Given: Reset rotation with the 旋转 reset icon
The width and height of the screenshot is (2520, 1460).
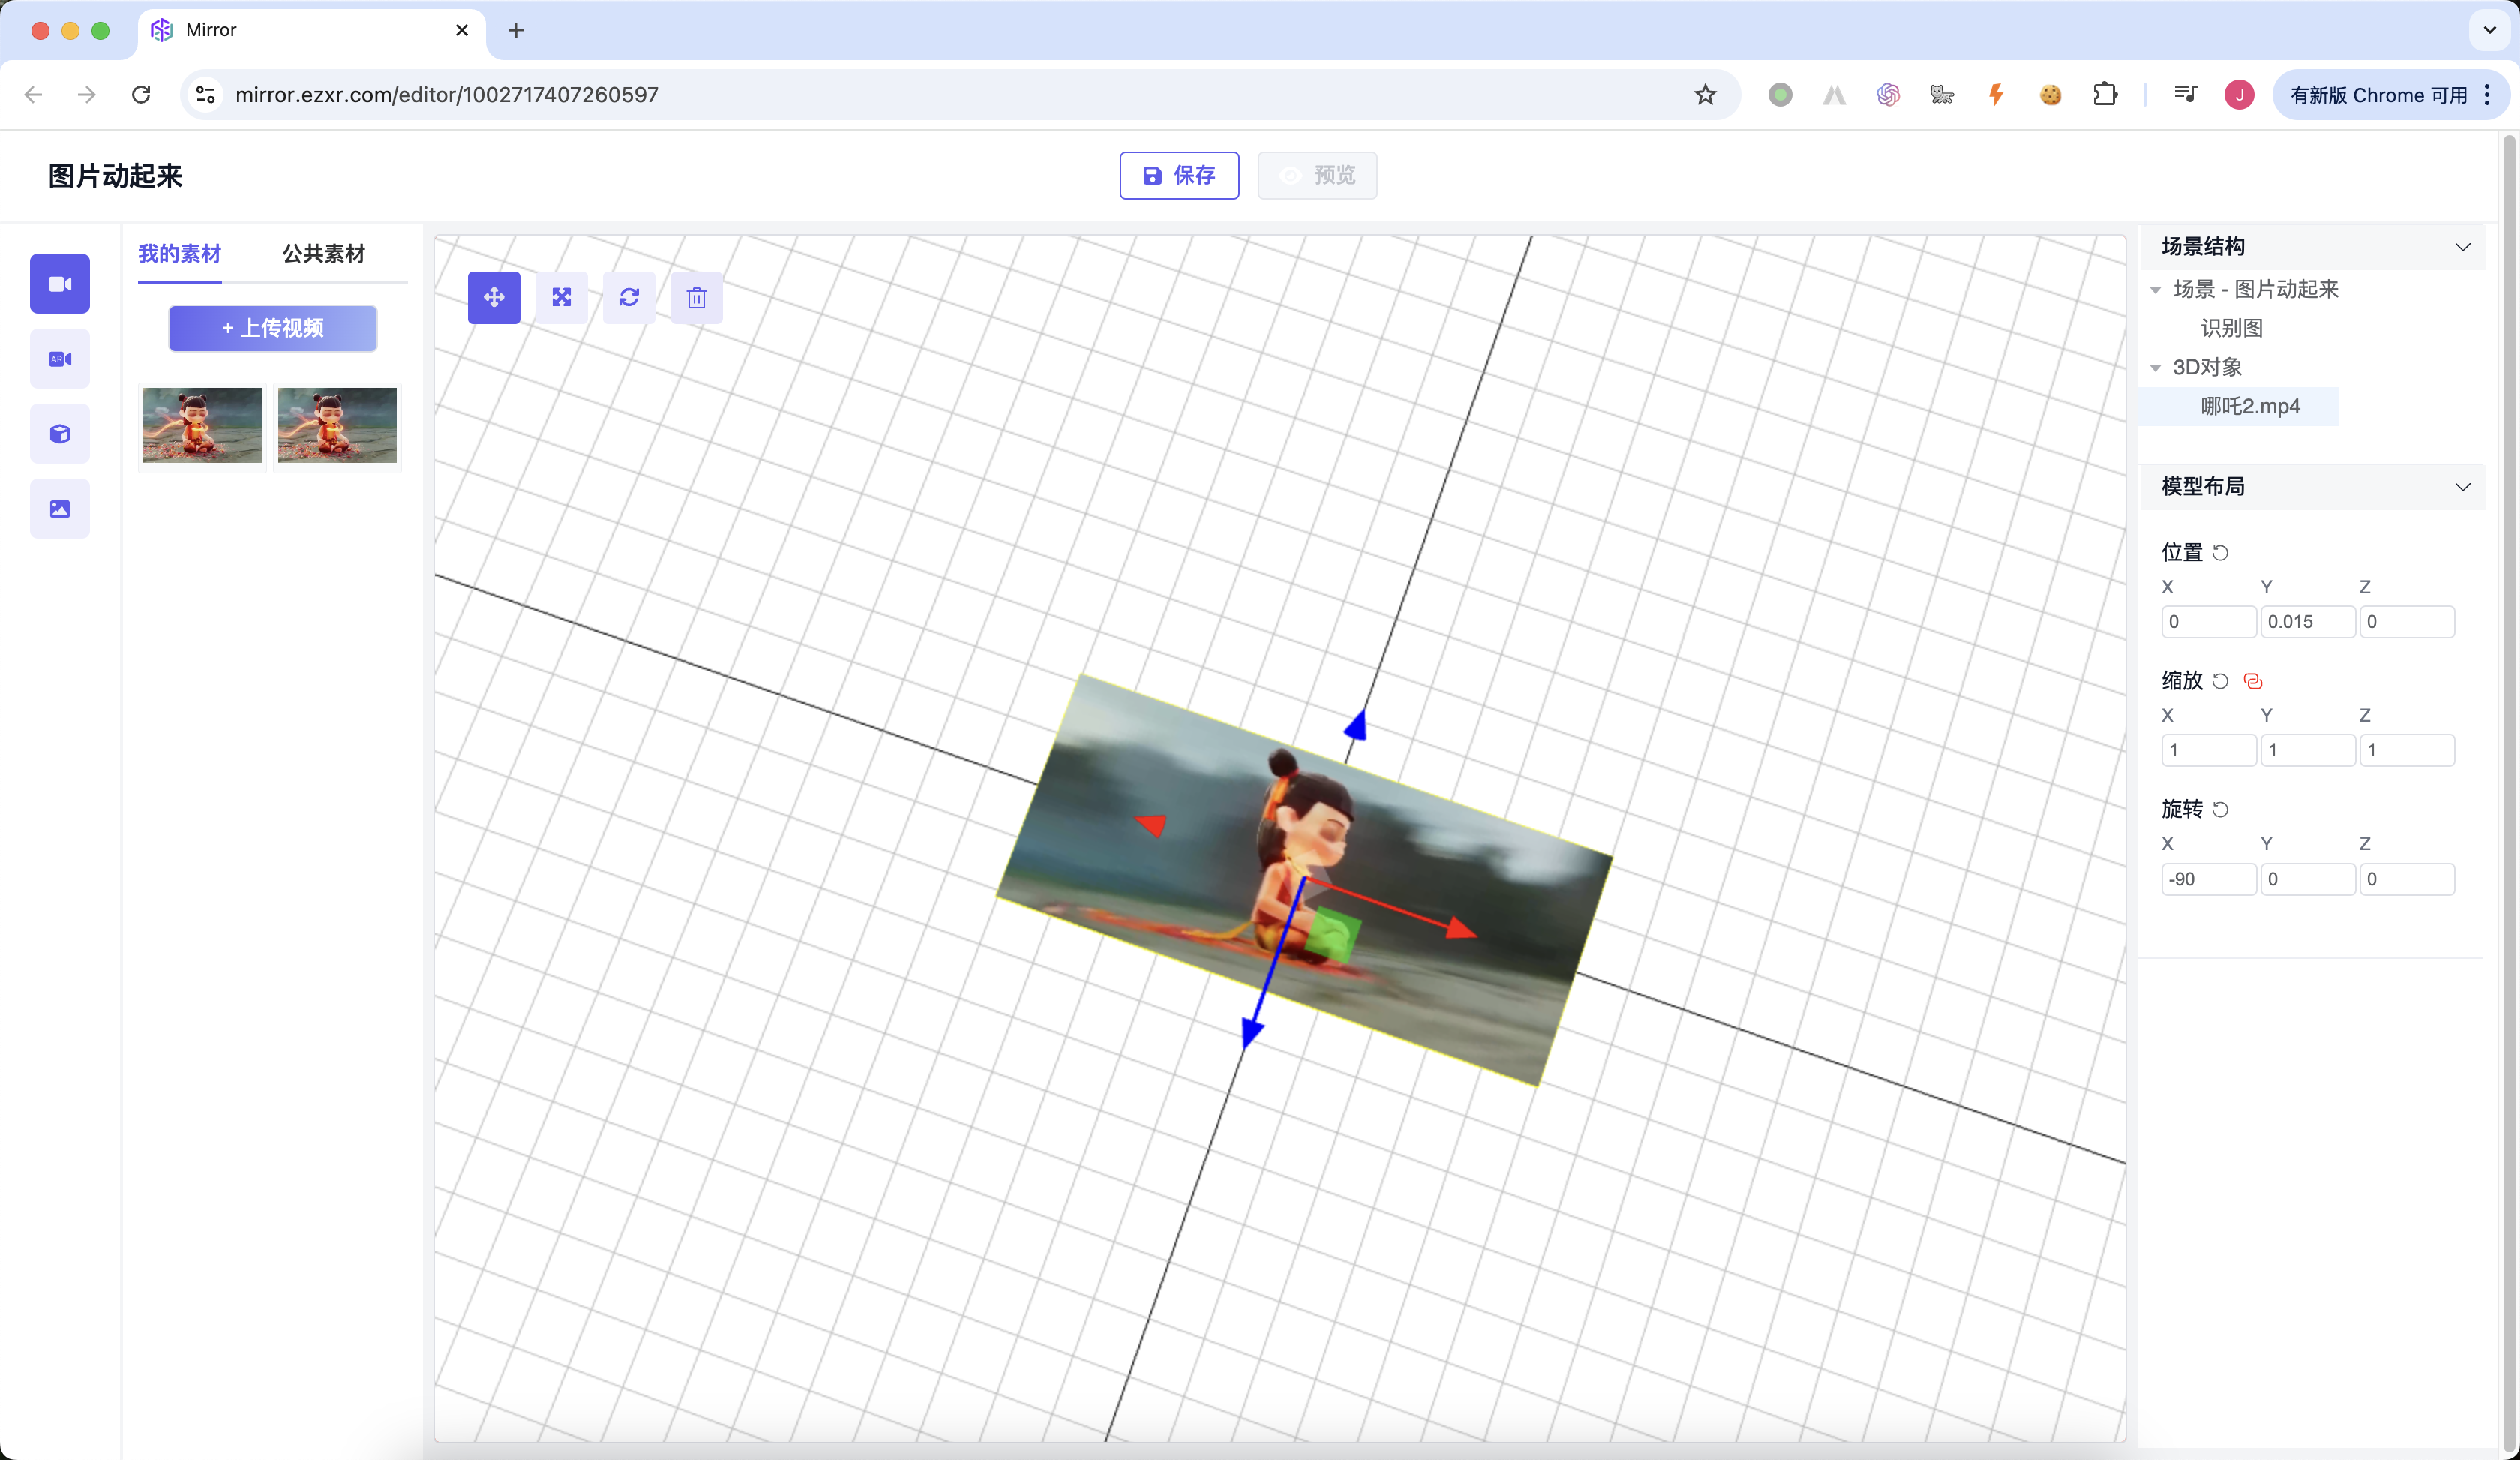Looking at the screenshot, I should click(2220, 809).
